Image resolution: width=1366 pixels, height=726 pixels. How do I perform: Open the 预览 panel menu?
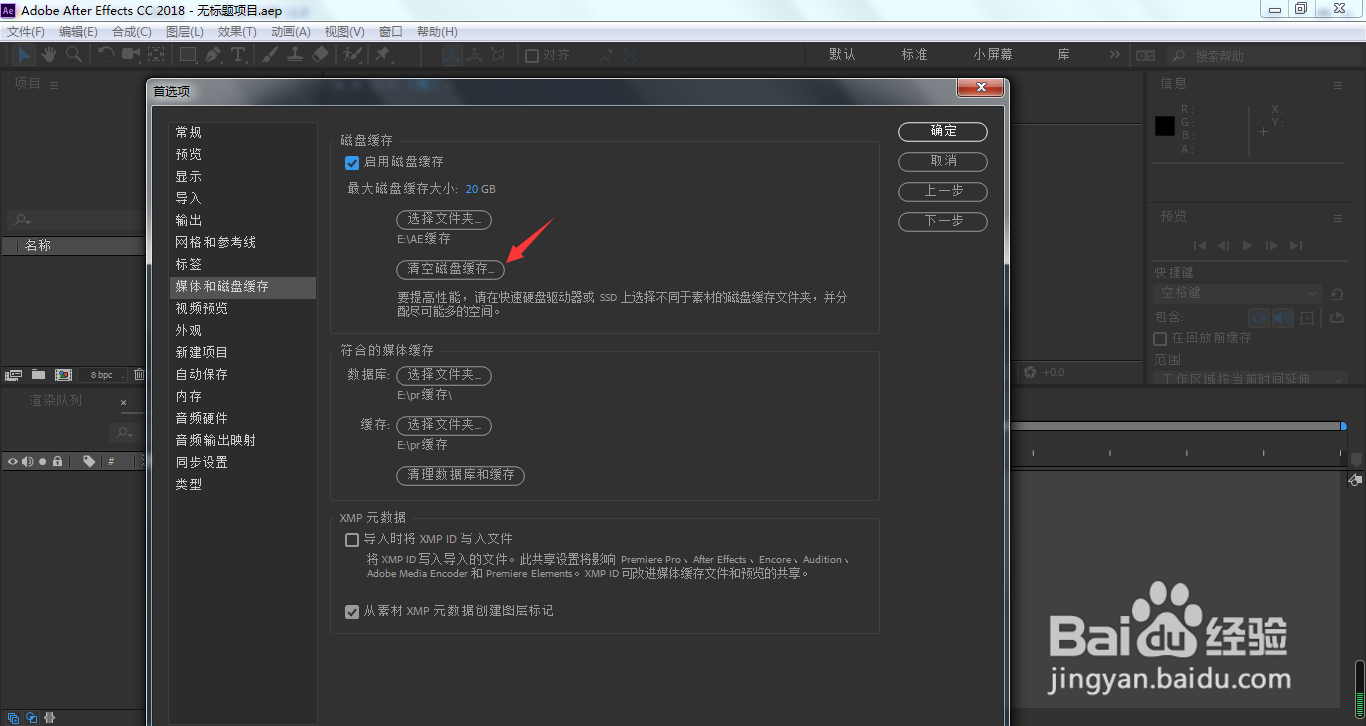1338,217
